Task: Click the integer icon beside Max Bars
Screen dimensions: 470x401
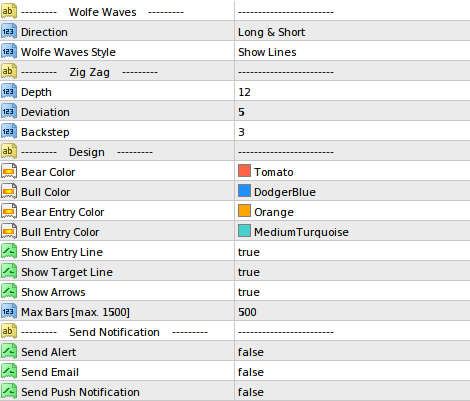Action: (x=9, y=311)
